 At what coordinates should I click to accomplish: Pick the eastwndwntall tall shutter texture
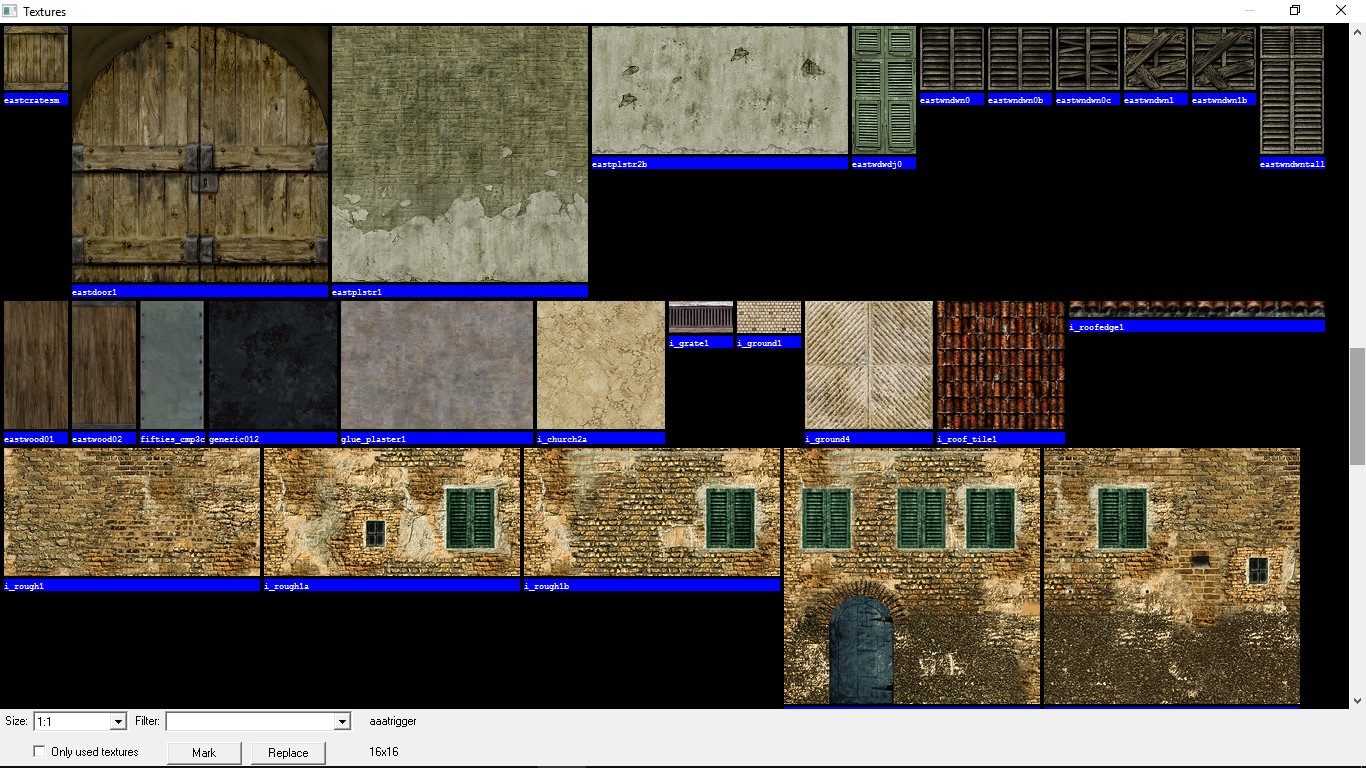(1292, 90)
